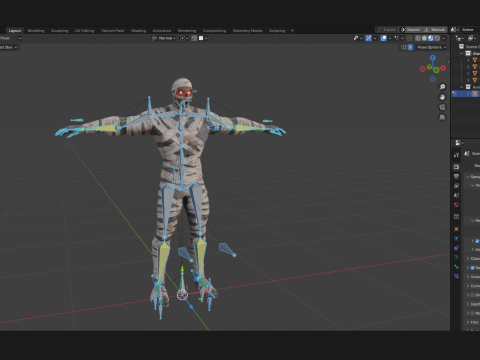Screen dimensions: 480x360
Task: Collapse the first collection in outliner
Action: coord(462,54)
